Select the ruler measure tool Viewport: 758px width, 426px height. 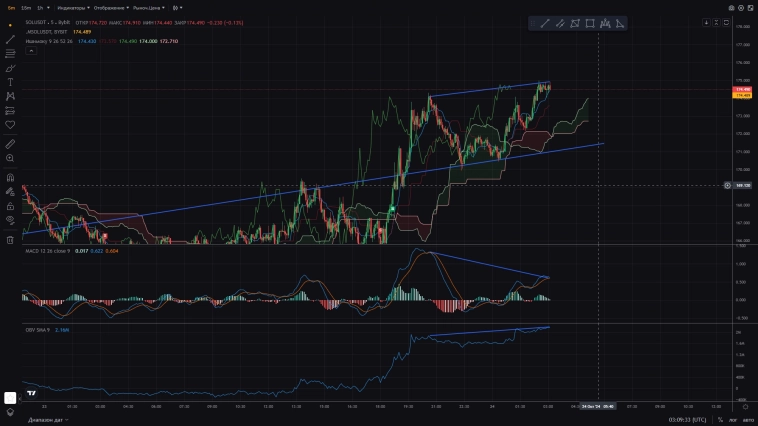pos(10,144)
